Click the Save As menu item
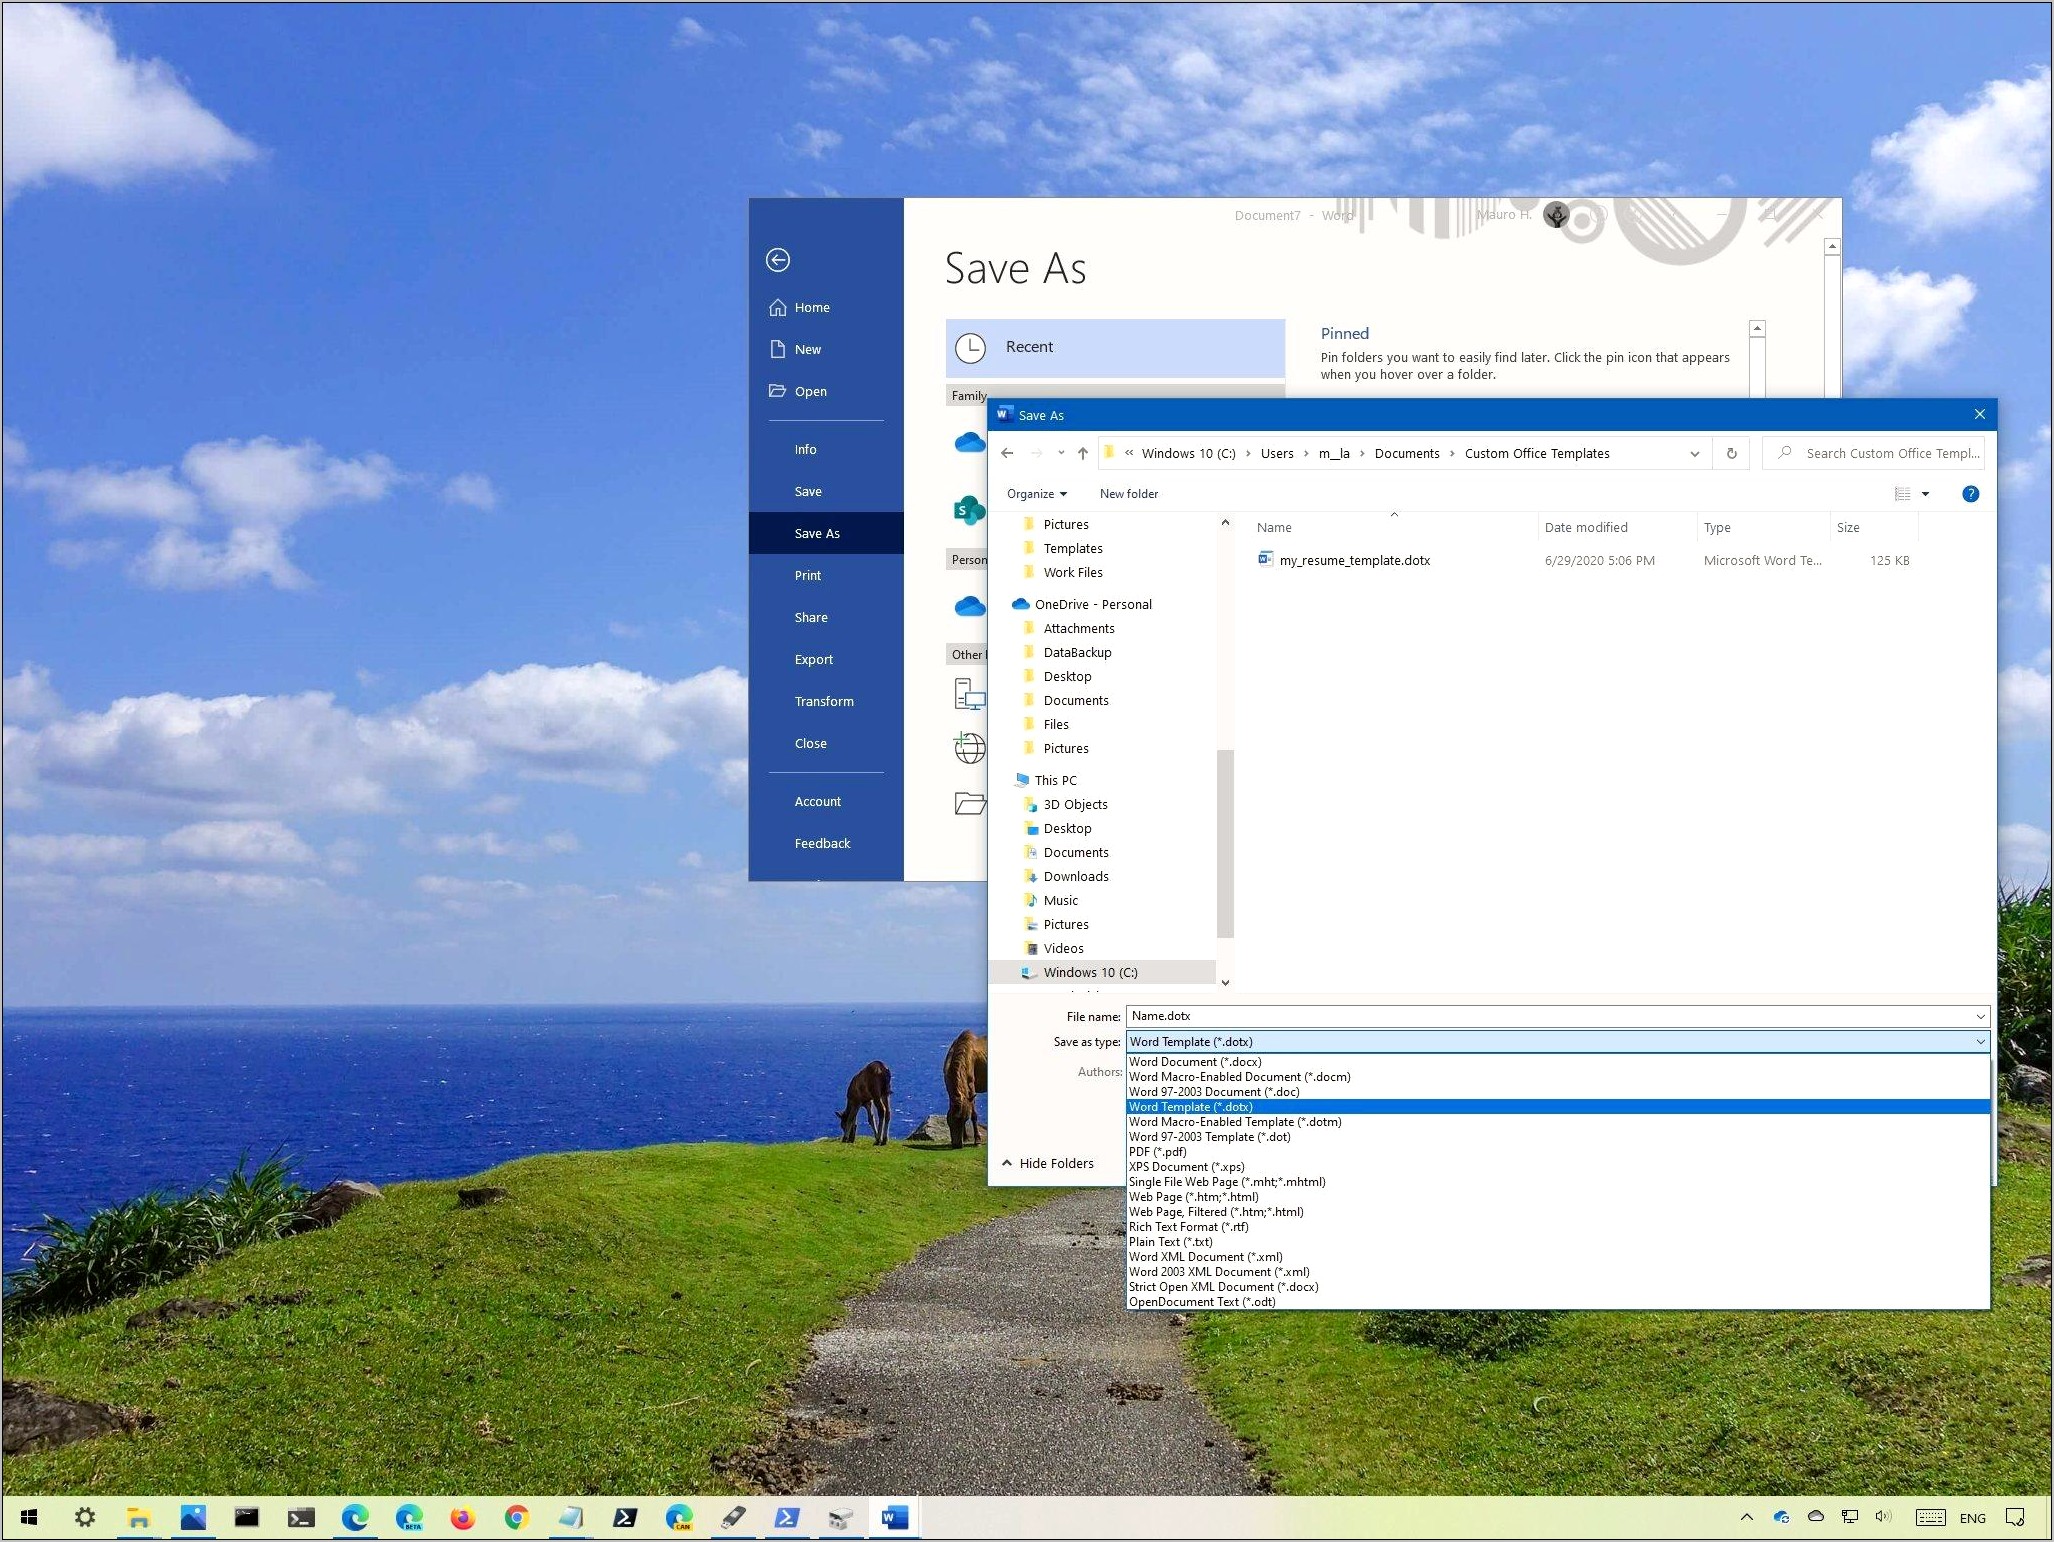2054x1542 pixels. point(813,533)
